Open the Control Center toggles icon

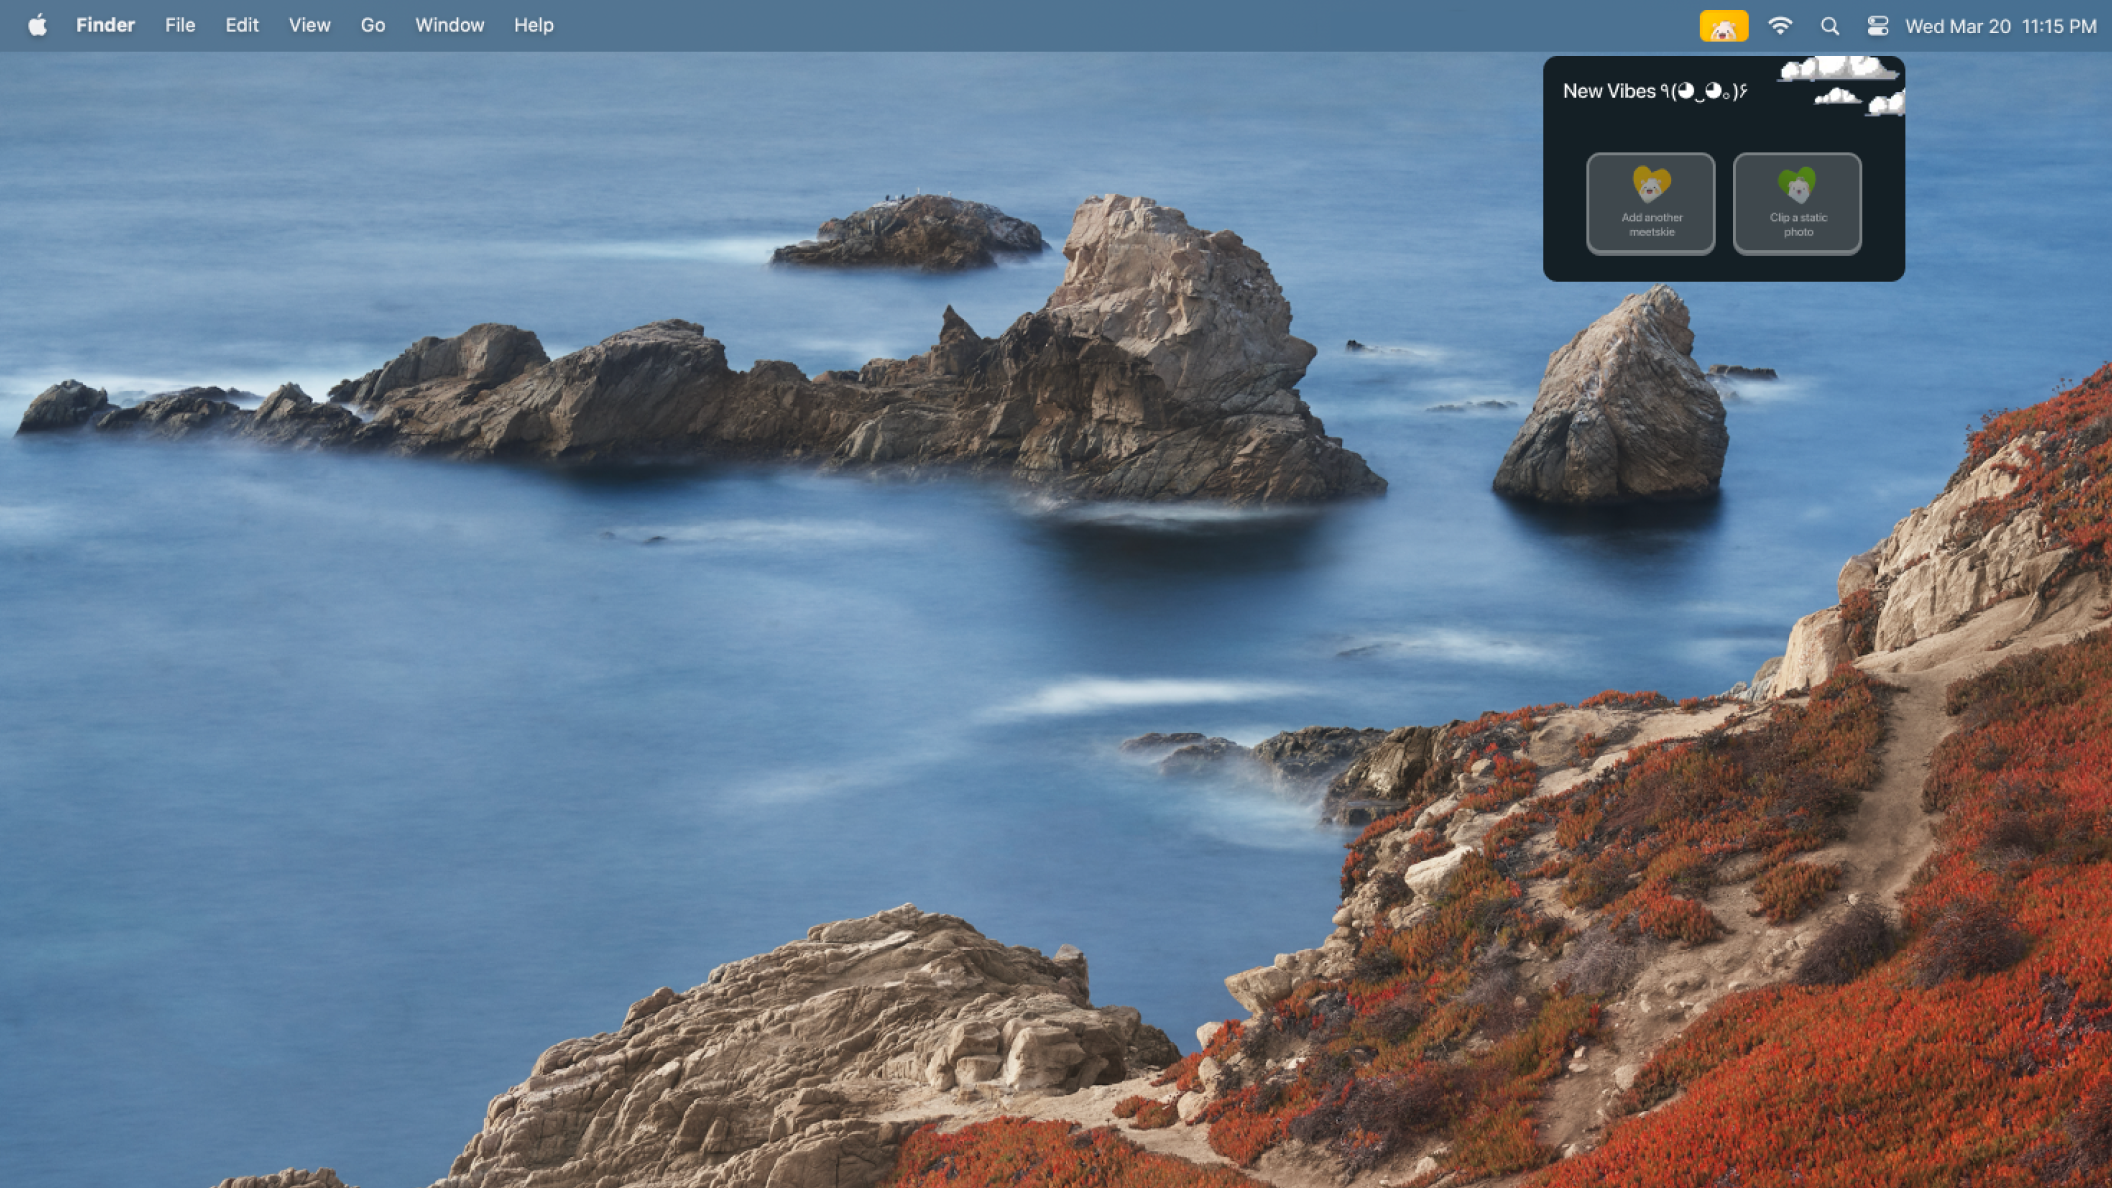point(1877,26)
